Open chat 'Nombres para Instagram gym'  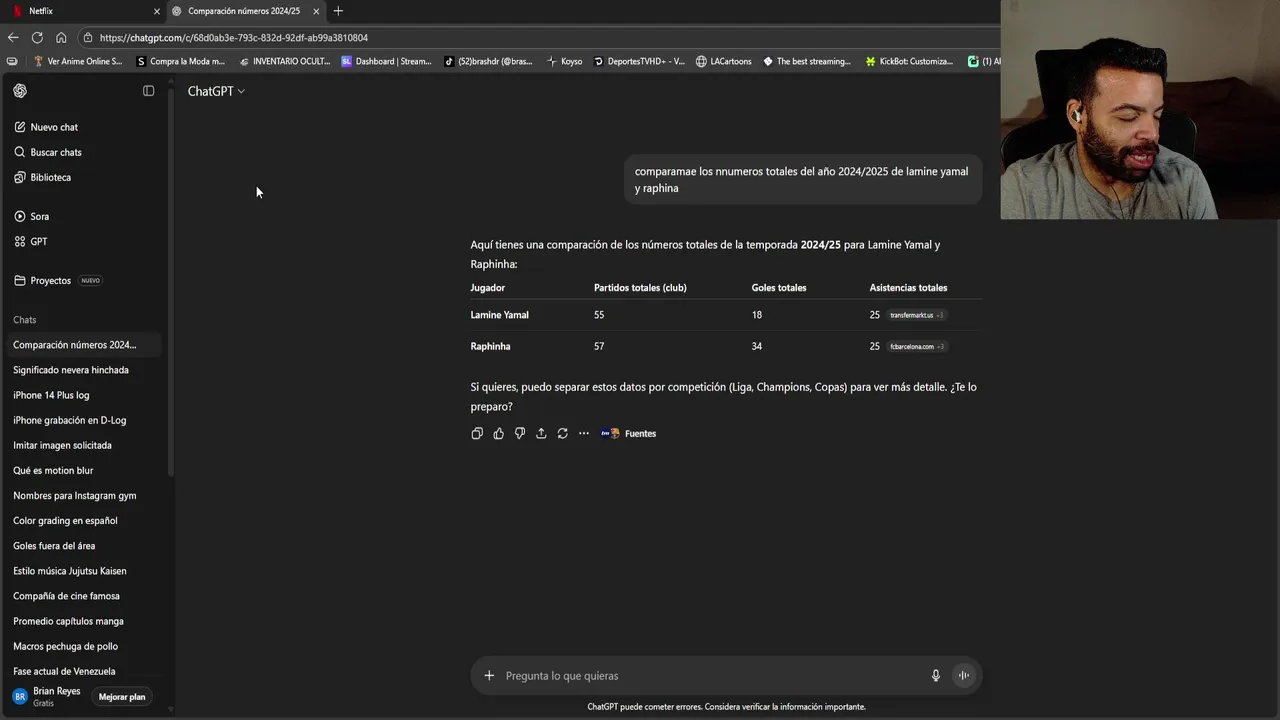tap(74, 495)
